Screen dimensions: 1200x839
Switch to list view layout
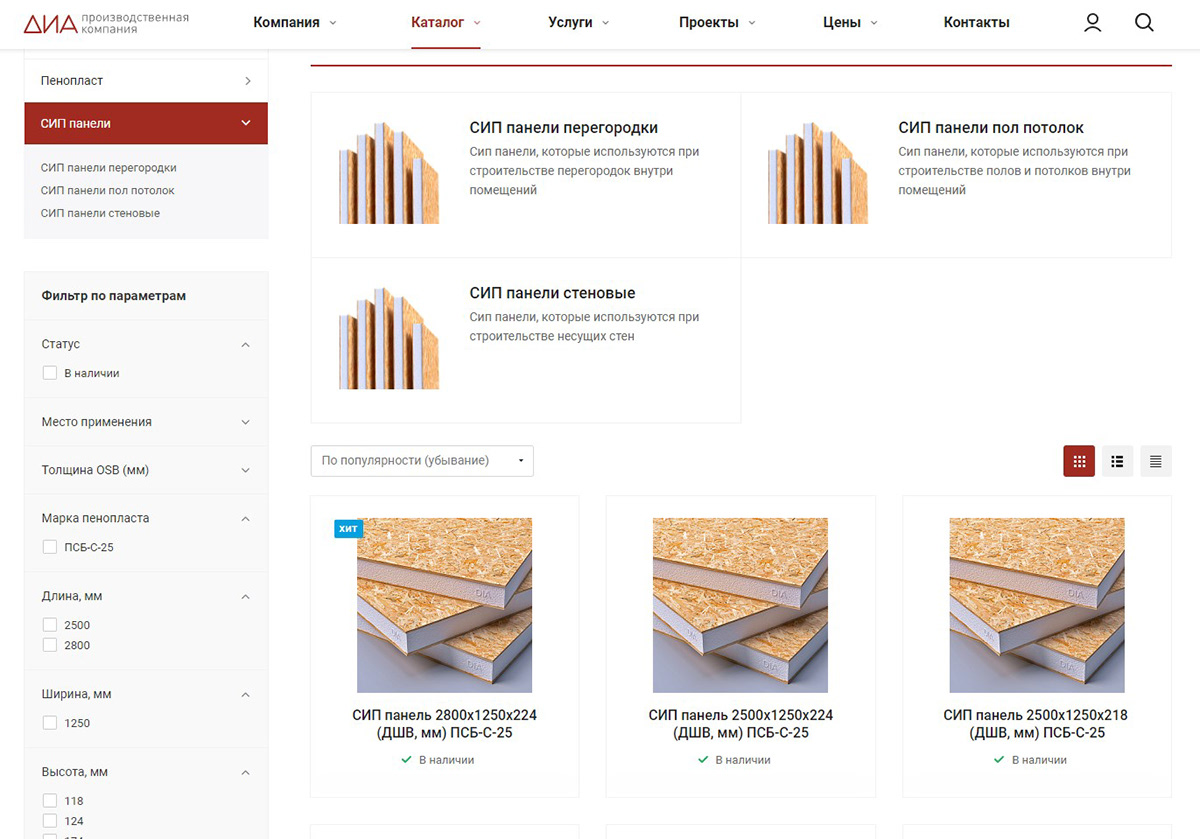pos(1117,461)
